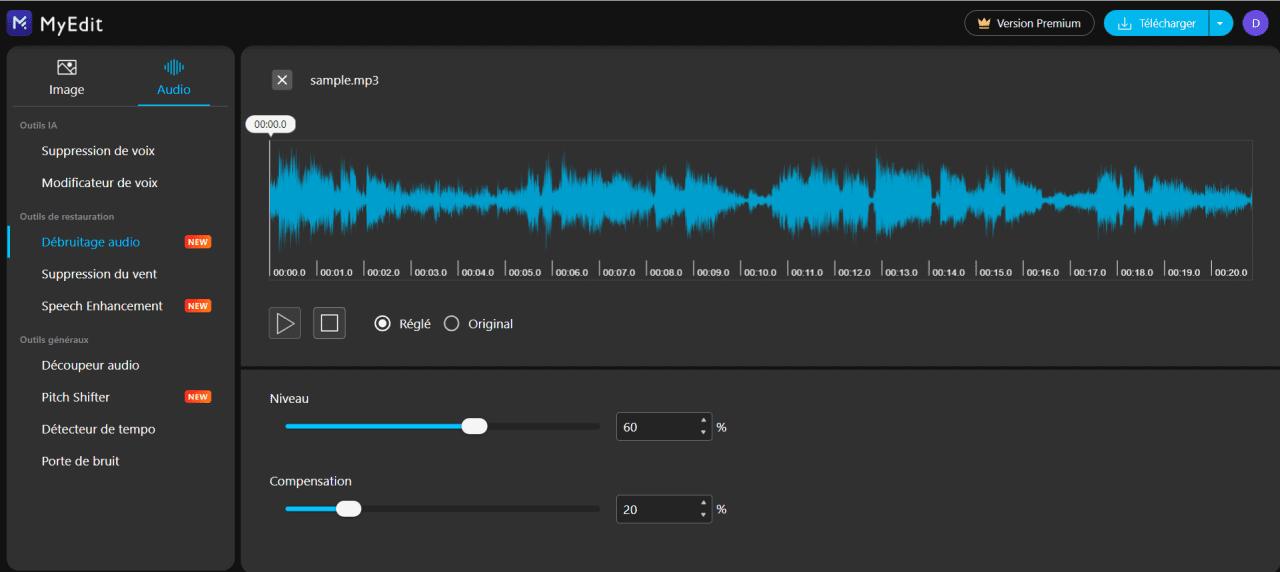
Task: Select the Original radio button
Action: click(451, 324)
